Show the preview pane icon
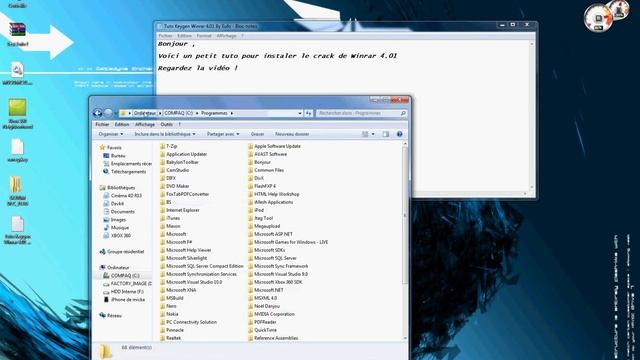The height and width of the screenshot is (360, 640). click(x=386, y=134)
